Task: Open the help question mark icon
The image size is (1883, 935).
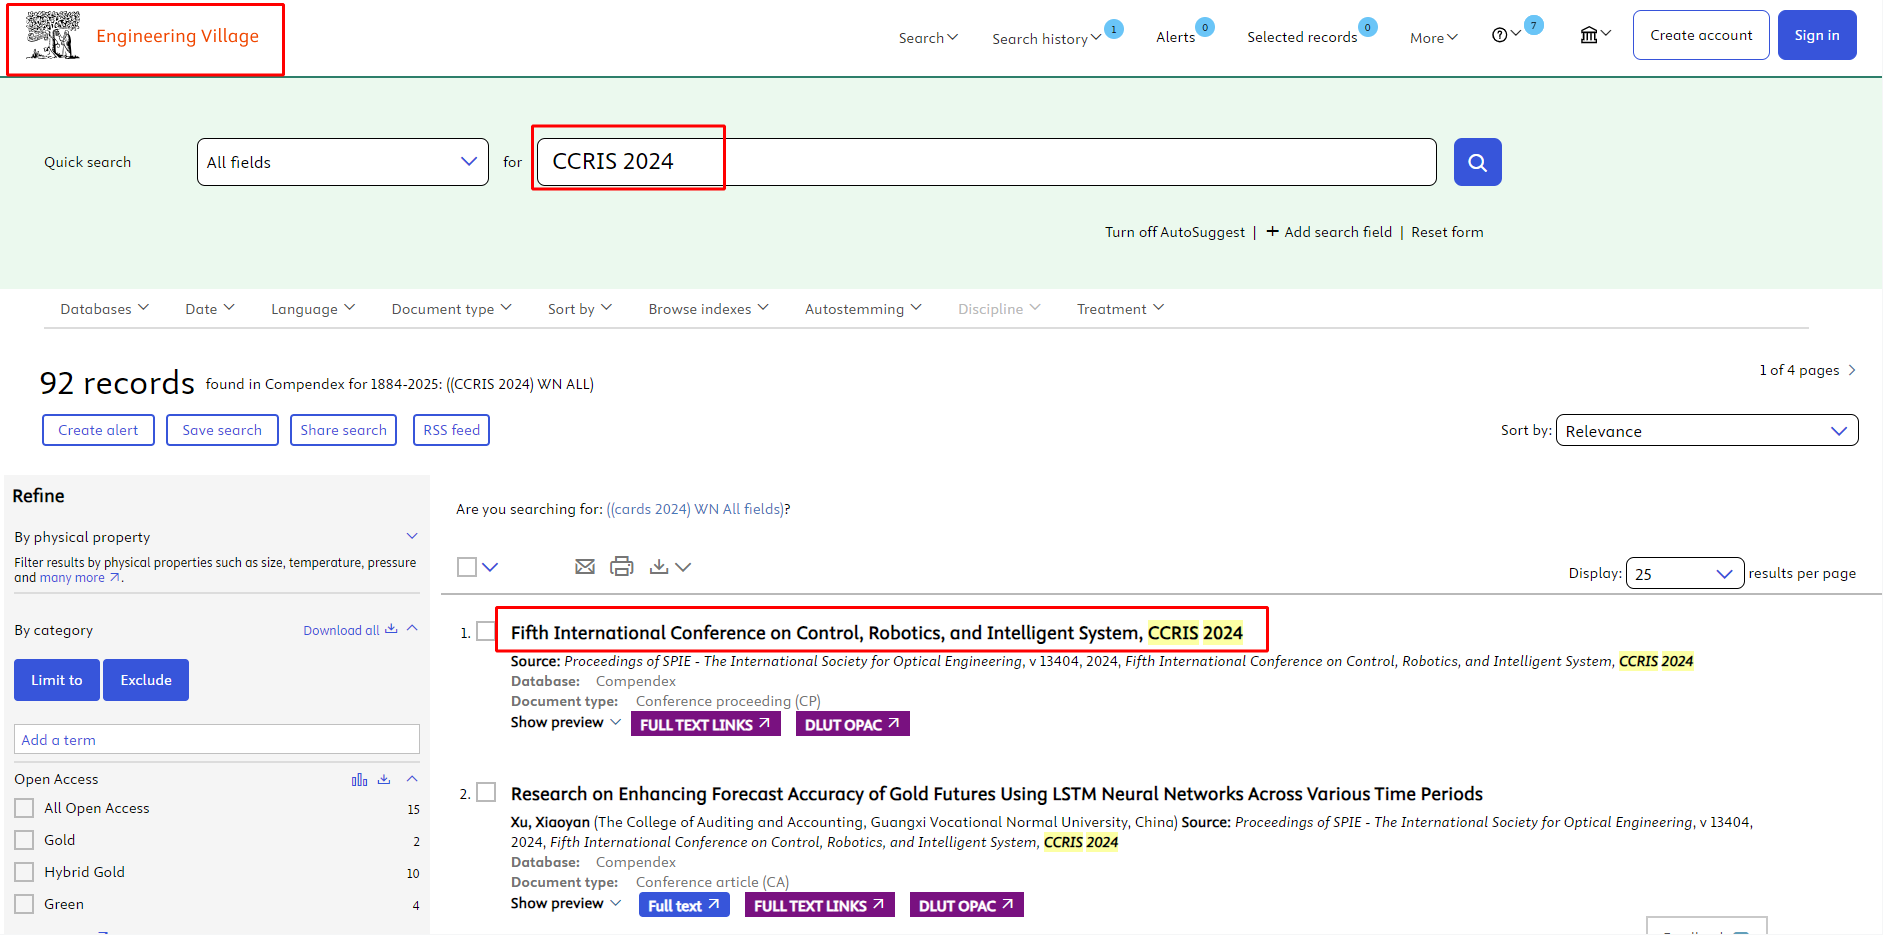Action: pos(1499,35)
